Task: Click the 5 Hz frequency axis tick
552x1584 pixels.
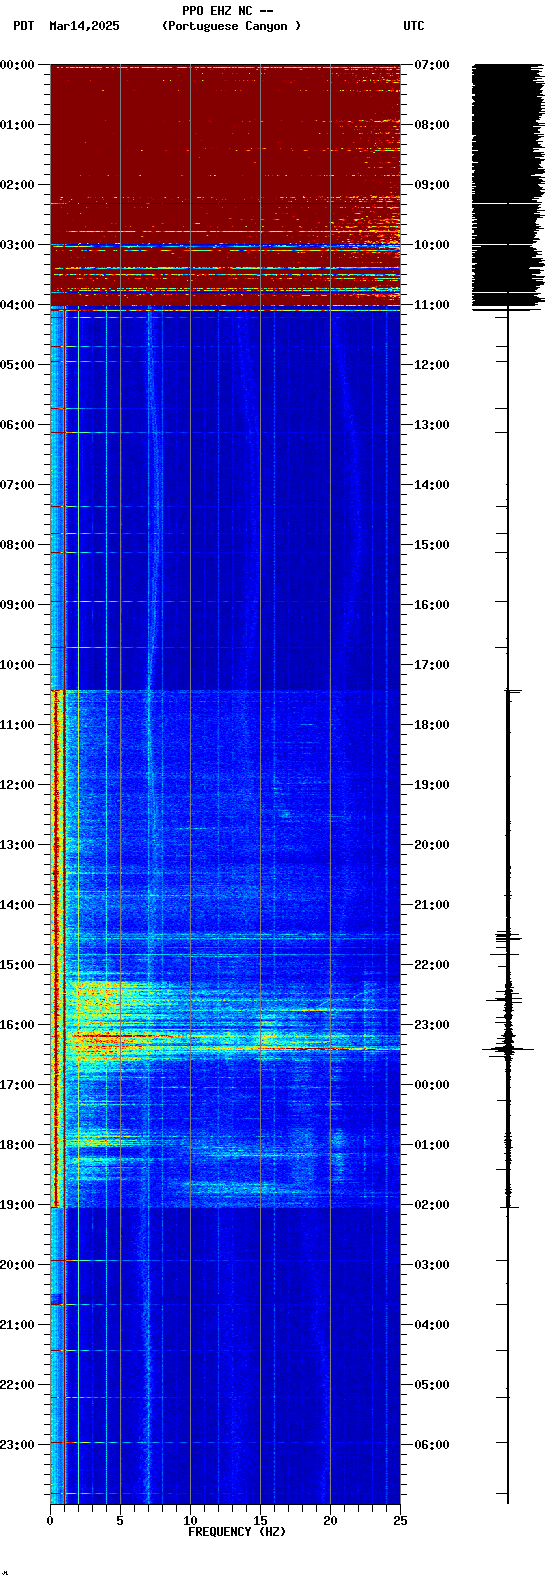Action: (120, 1521)
